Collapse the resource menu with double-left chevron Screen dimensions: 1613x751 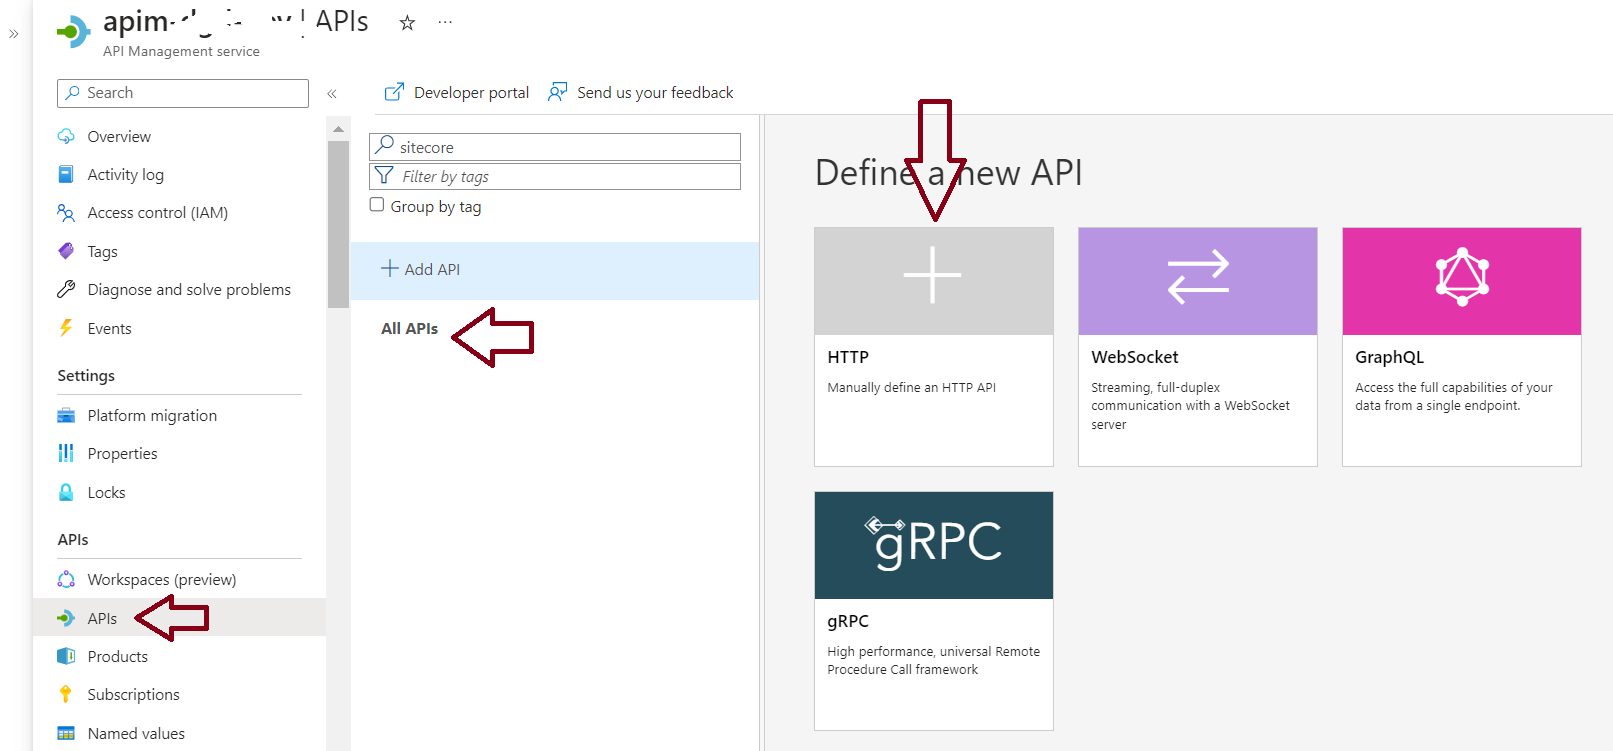332,94
